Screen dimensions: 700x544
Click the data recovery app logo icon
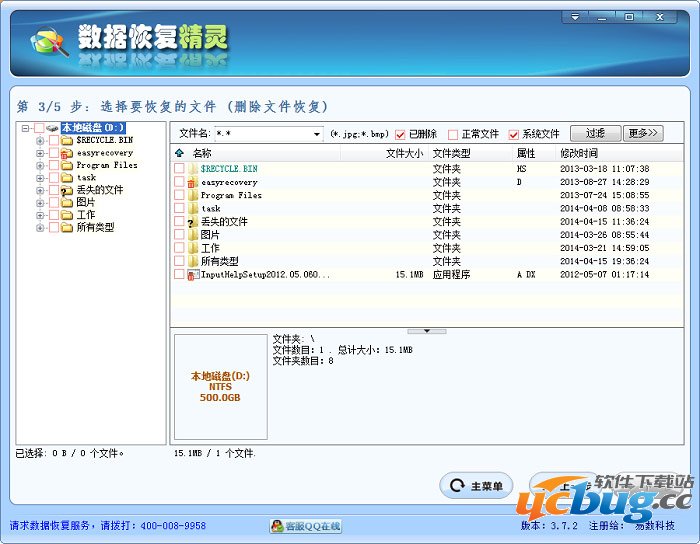(49, 42)
